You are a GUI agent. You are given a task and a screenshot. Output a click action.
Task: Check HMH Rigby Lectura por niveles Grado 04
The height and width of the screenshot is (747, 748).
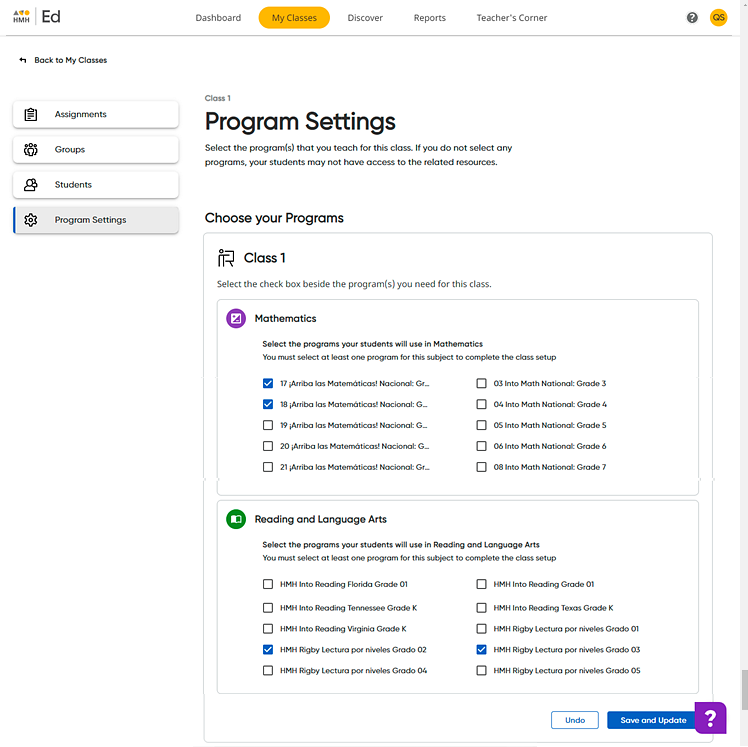268,671
